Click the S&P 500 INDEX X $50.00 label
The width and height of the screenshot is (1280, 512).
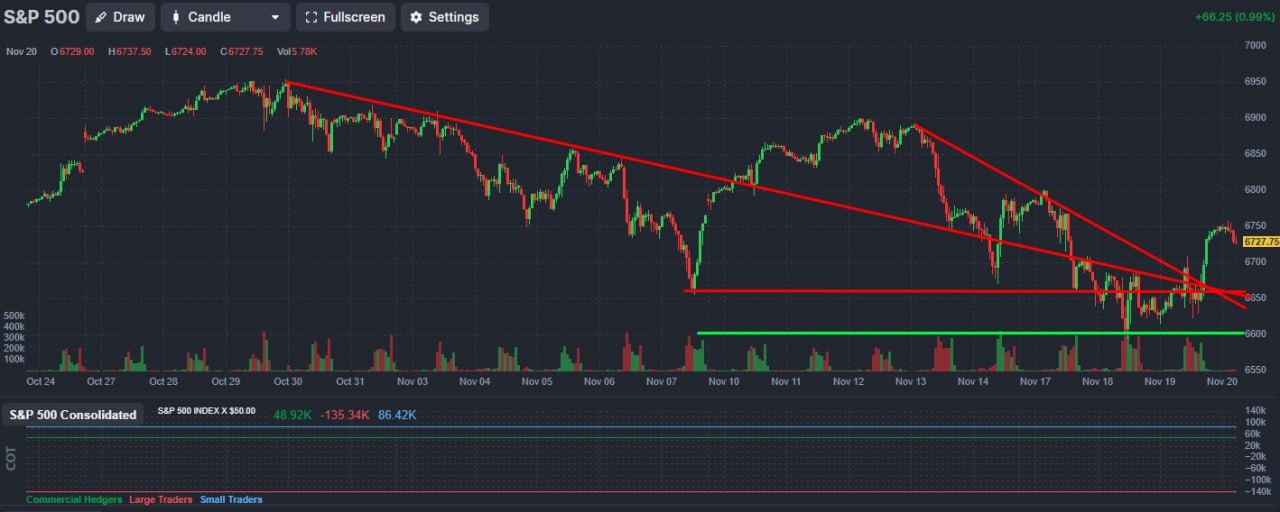[x=207, y=411]
